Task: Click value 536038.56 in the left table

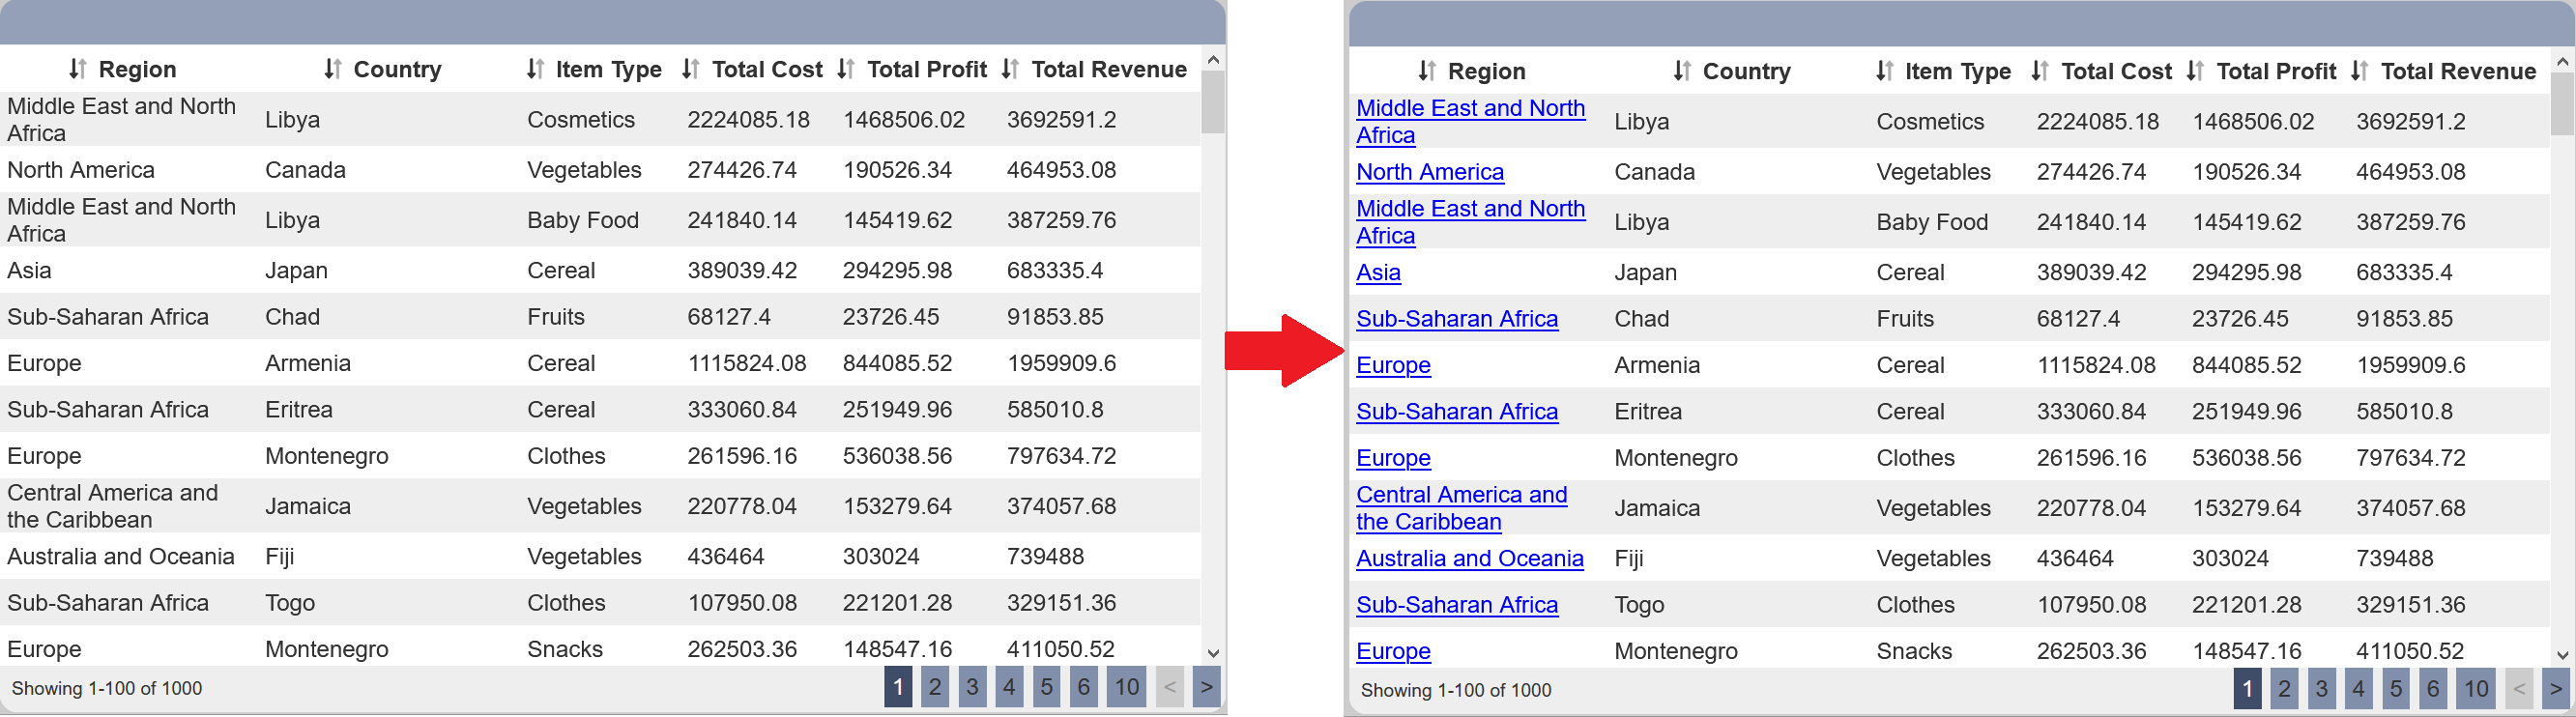Action: pos(897,456)
